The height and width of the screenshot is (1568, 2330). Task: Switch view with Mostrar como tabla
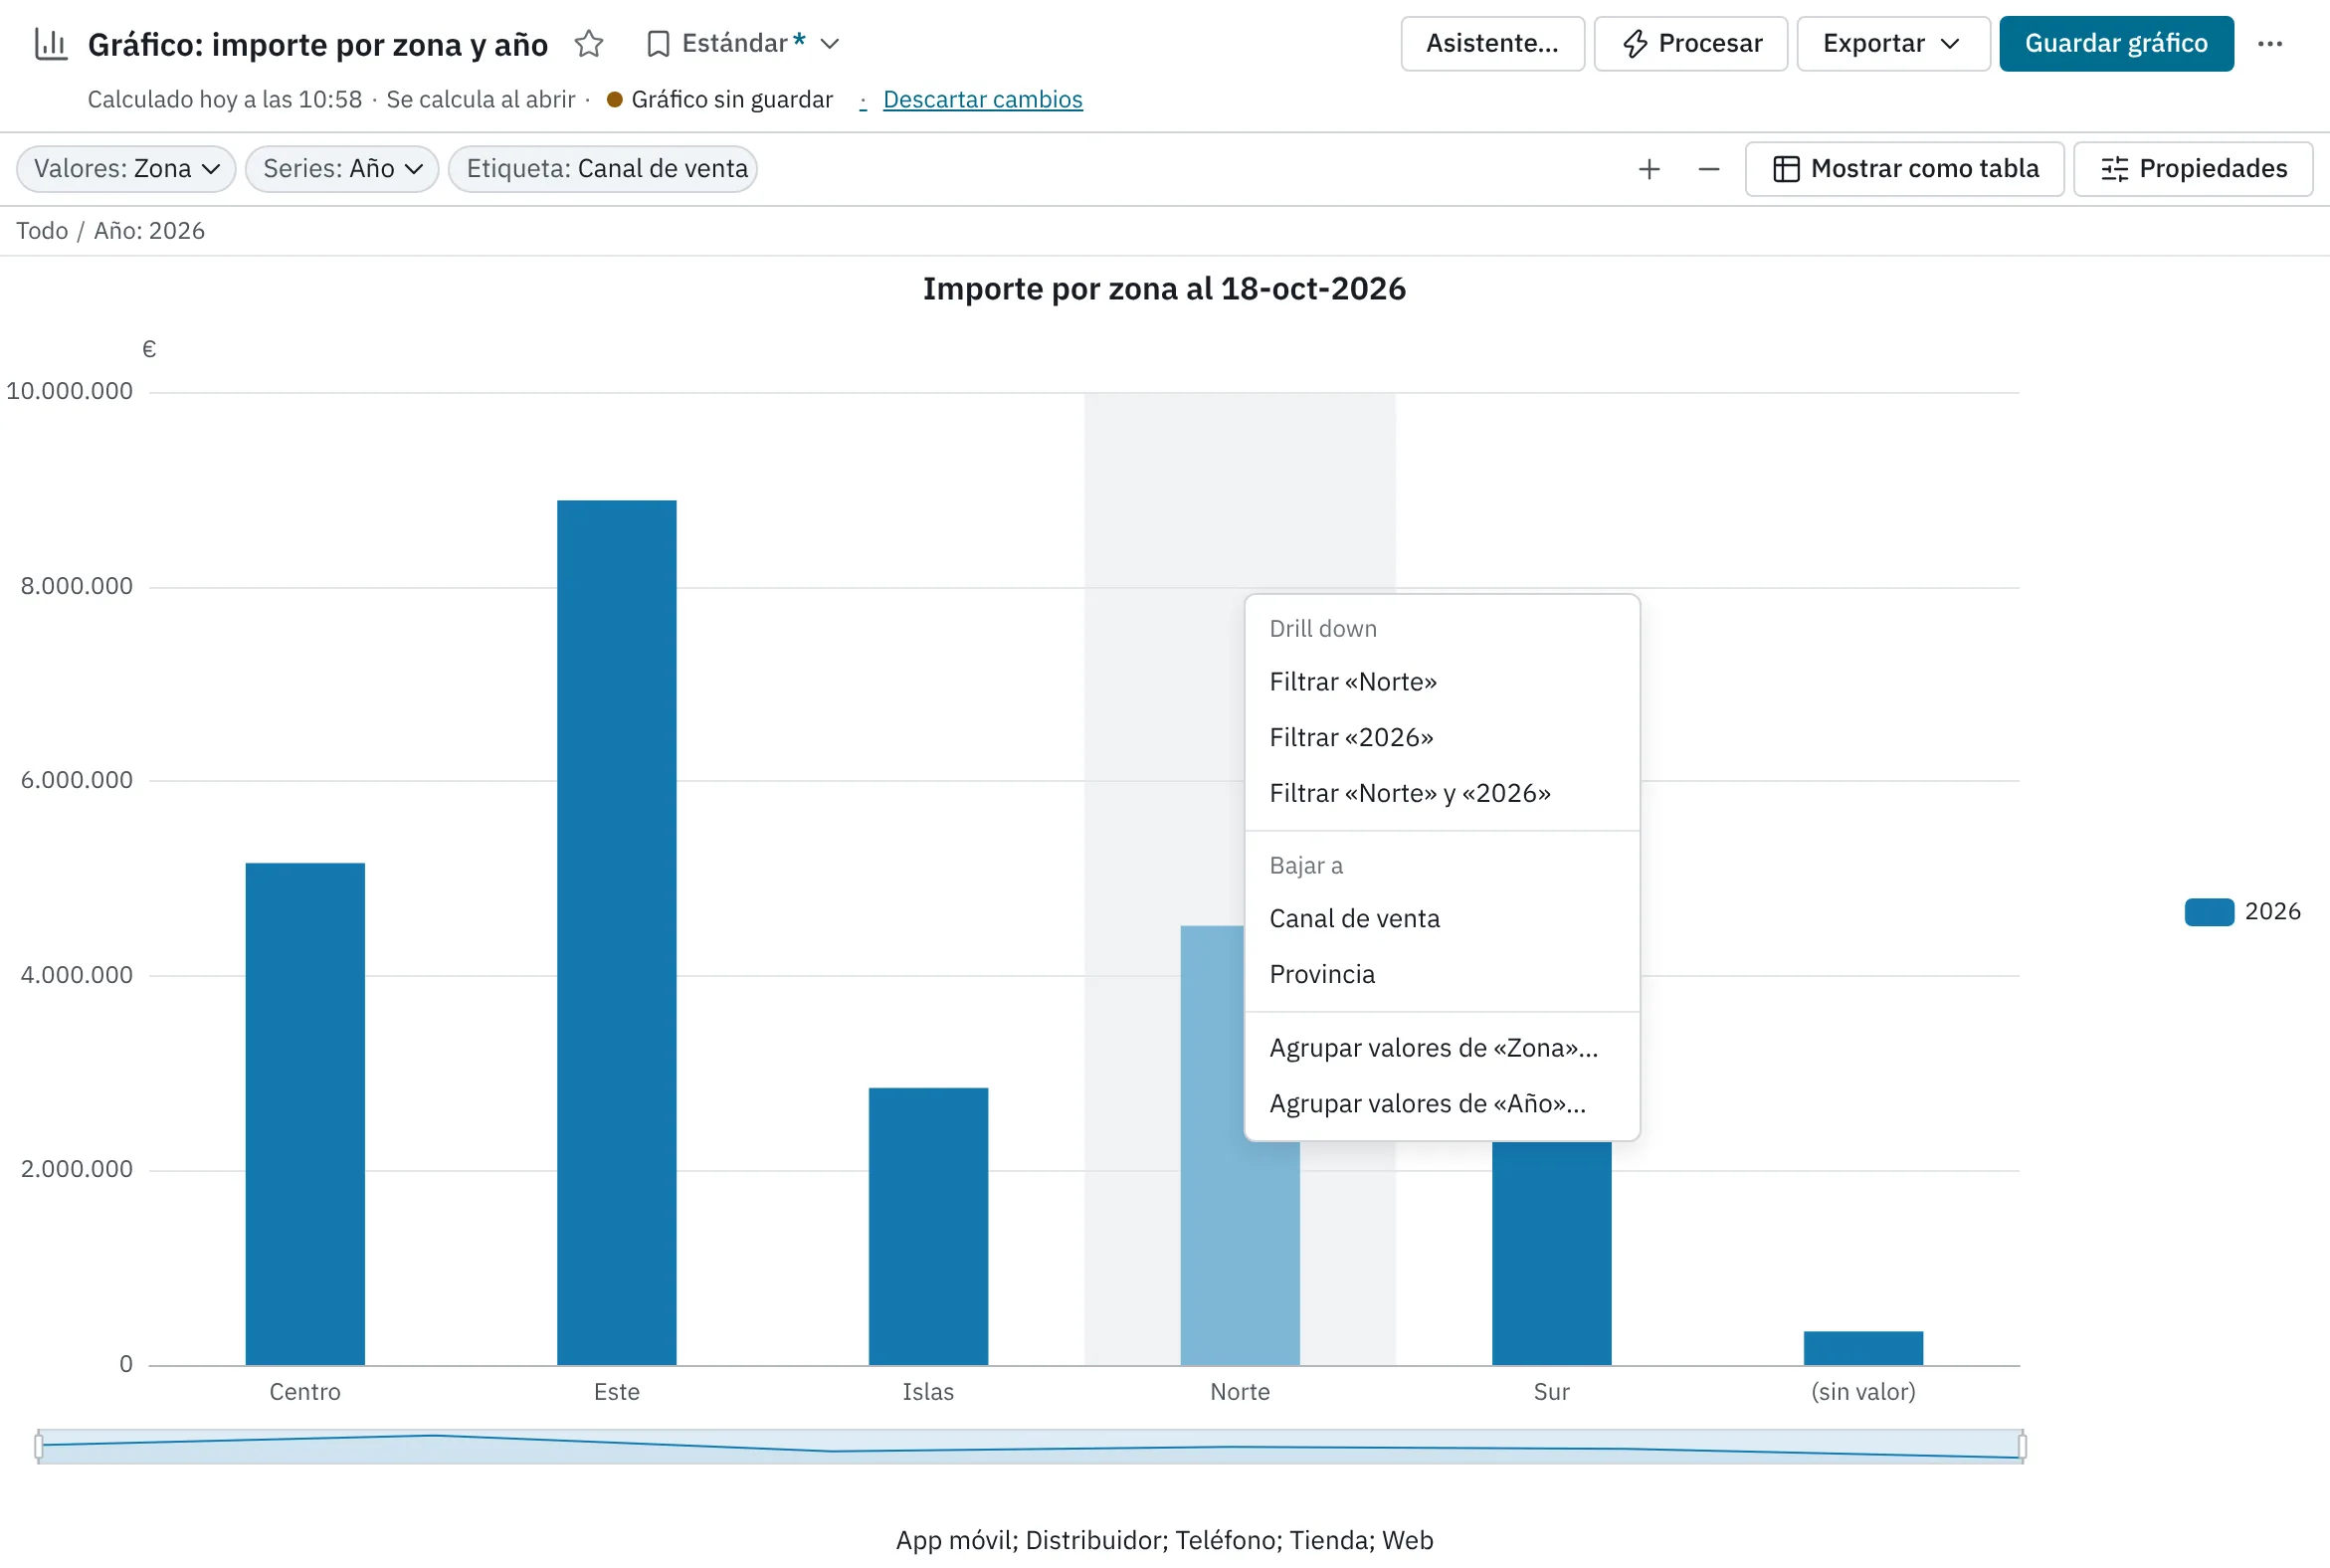coord(1904,169)
